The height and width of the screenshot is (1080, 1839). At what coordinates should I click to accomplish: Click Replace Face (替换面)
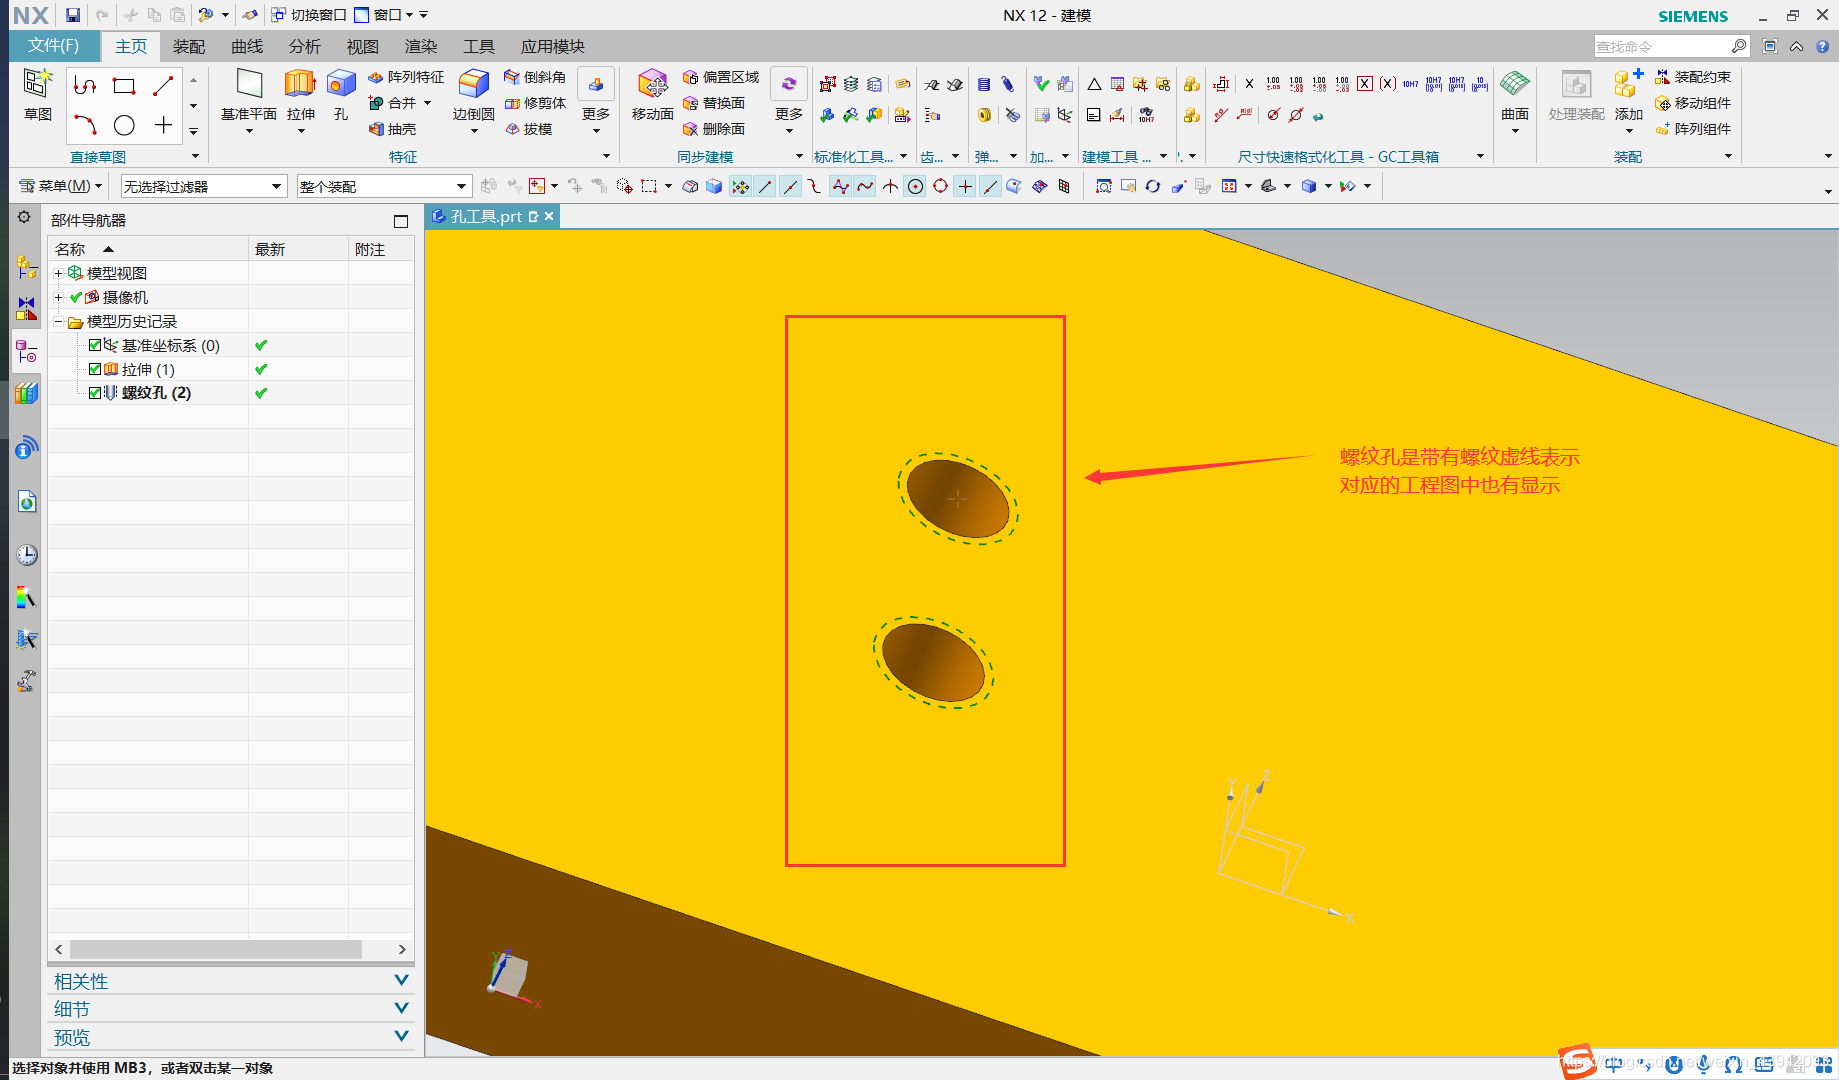714,103
